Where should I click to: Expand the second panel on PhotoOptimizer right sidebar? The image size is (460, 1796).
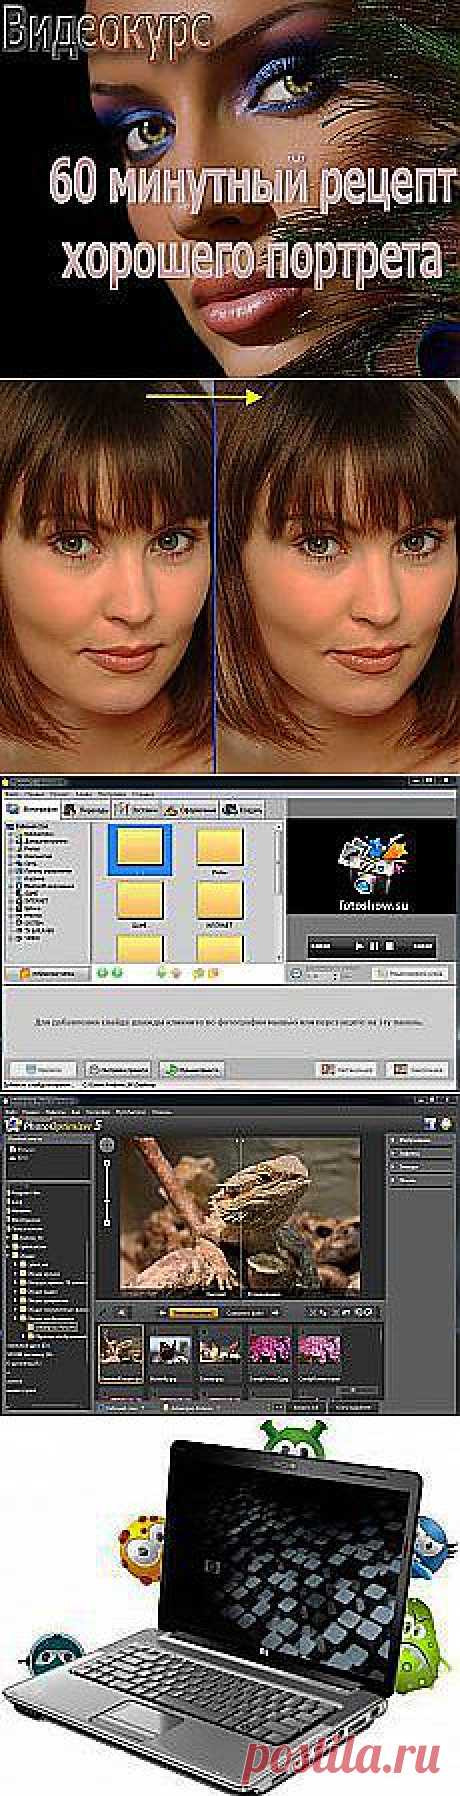416,1153
